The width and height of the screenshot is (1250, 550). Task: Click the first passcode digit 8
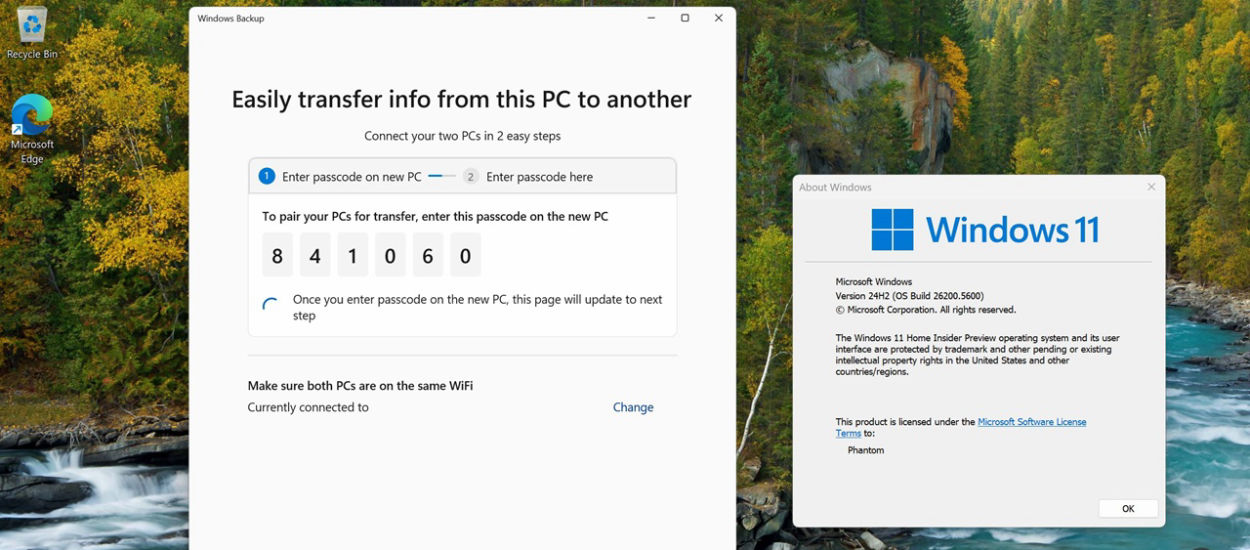(277, 255)
